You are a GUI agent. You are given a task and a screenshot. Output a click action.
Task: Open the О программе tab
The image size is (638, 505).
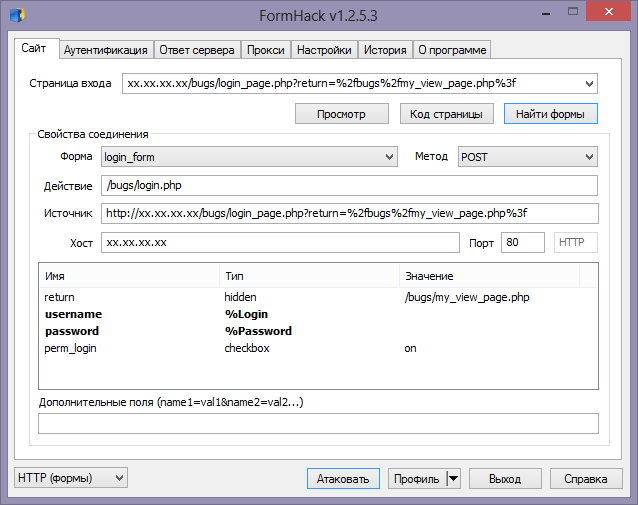point(451,50)
